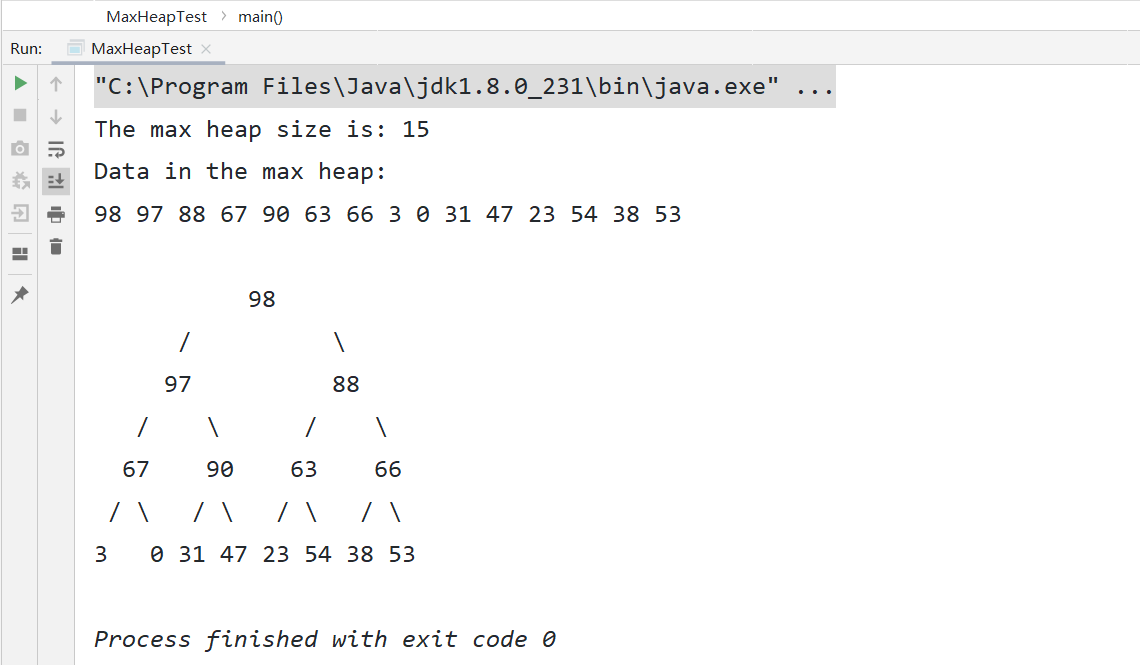Image resolution: width=1140 pixels, height=665 pixels.
Task: Toggle scroll to end of output
Action: coord(56,181)
